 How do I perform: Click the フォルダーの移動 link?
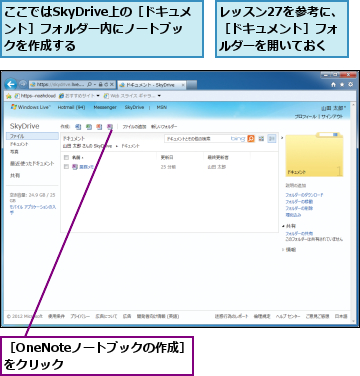coord(299,202)
